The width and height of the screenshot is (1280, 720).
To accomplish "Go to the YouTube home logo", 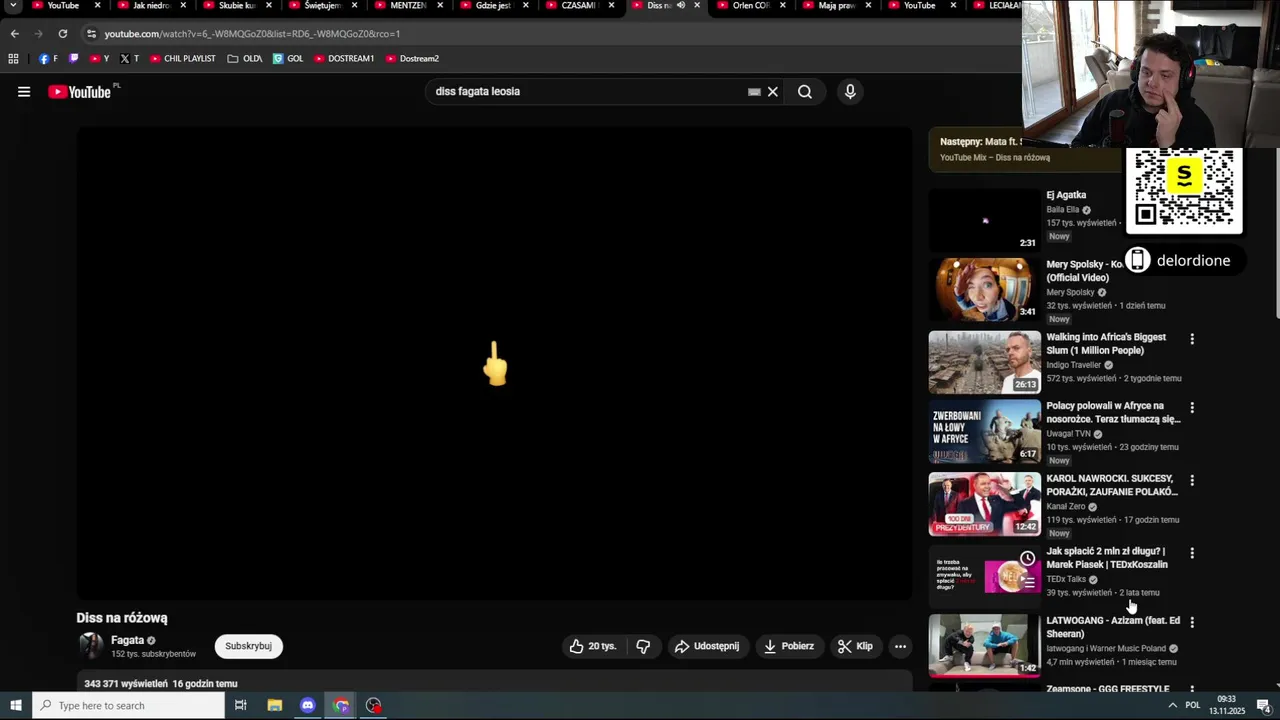I will (80, 92).
